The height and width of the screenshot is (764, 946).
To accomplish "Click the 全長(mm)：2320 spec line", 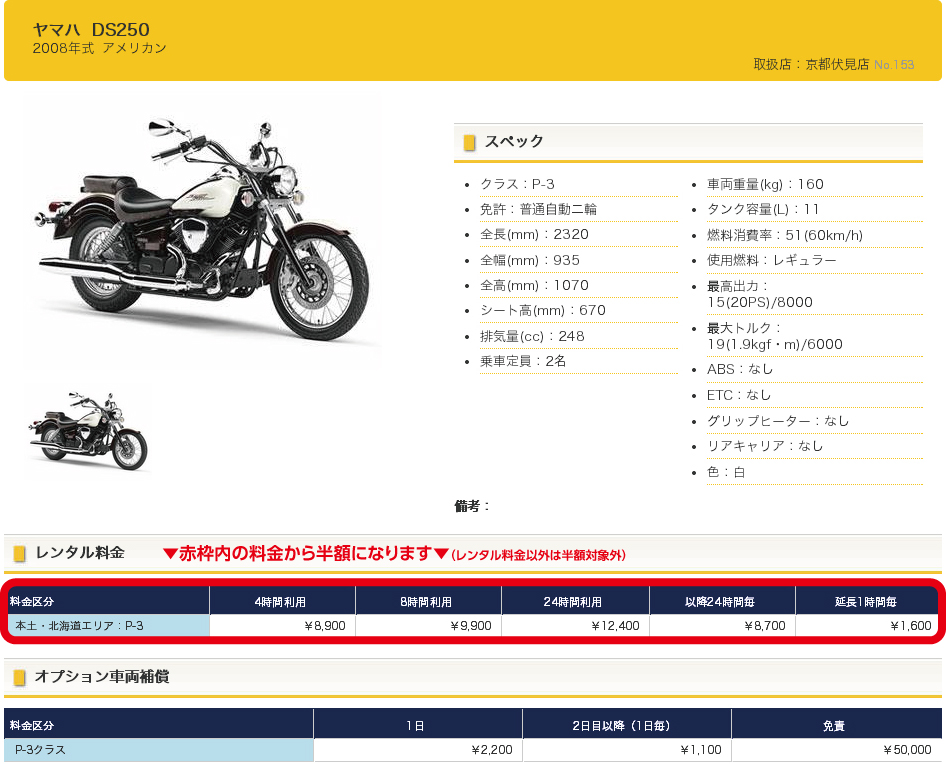I will pyautogui.click(x=534, y=234).
